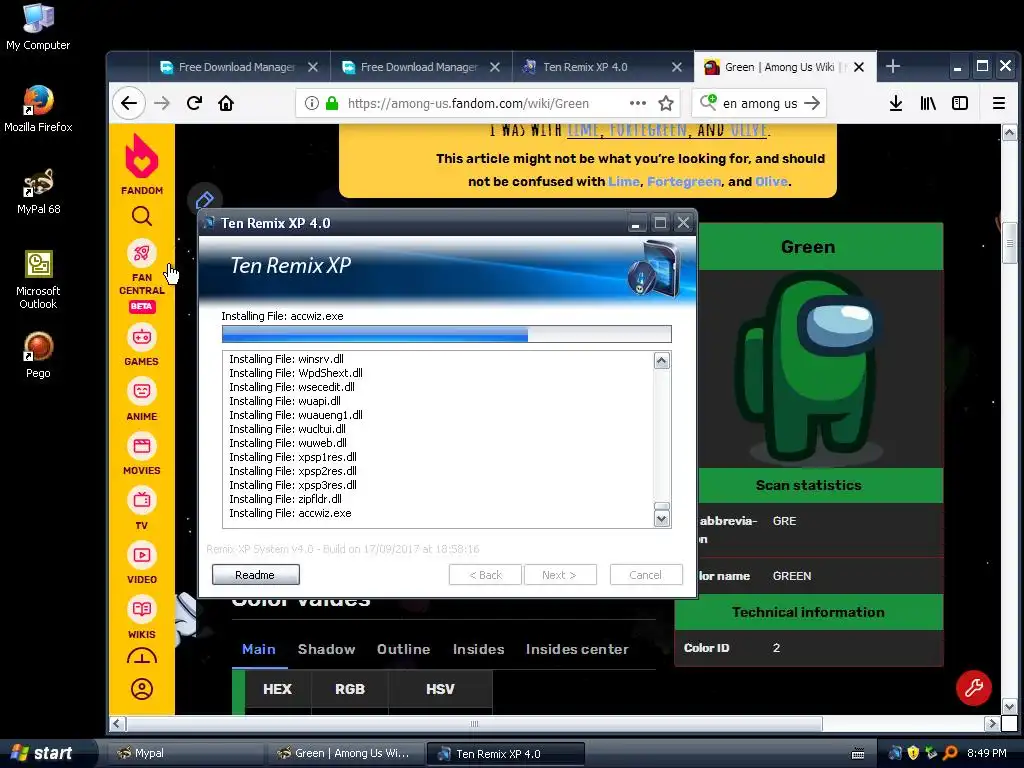
Task: Click the Fandom logo
Action: (x=142, y=164)
